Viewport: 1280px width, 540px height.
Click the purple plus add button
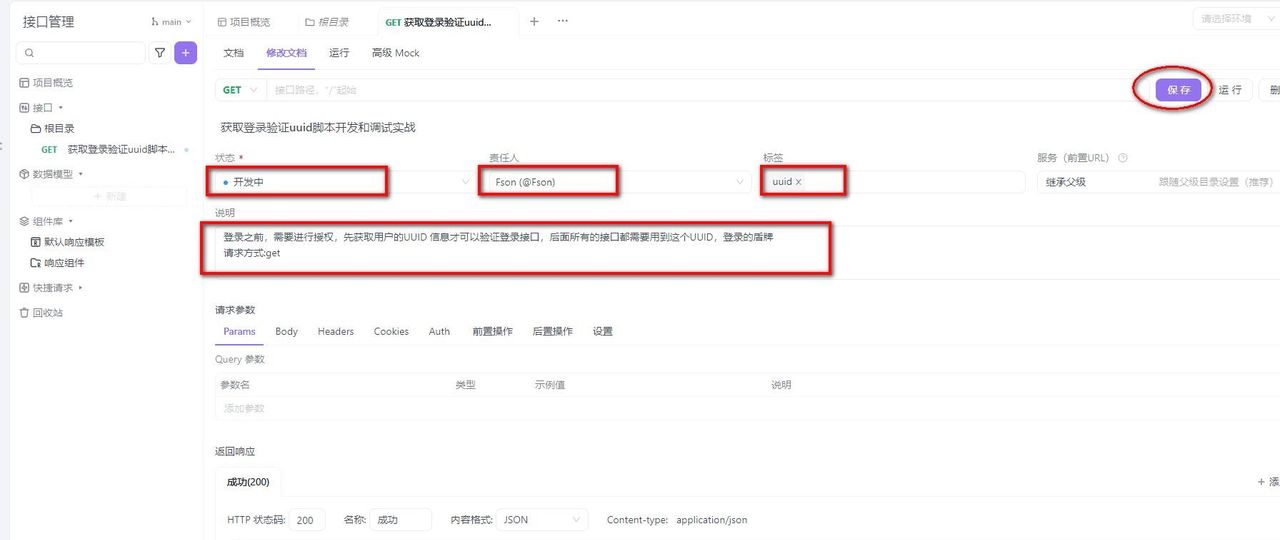pos(185,53)
